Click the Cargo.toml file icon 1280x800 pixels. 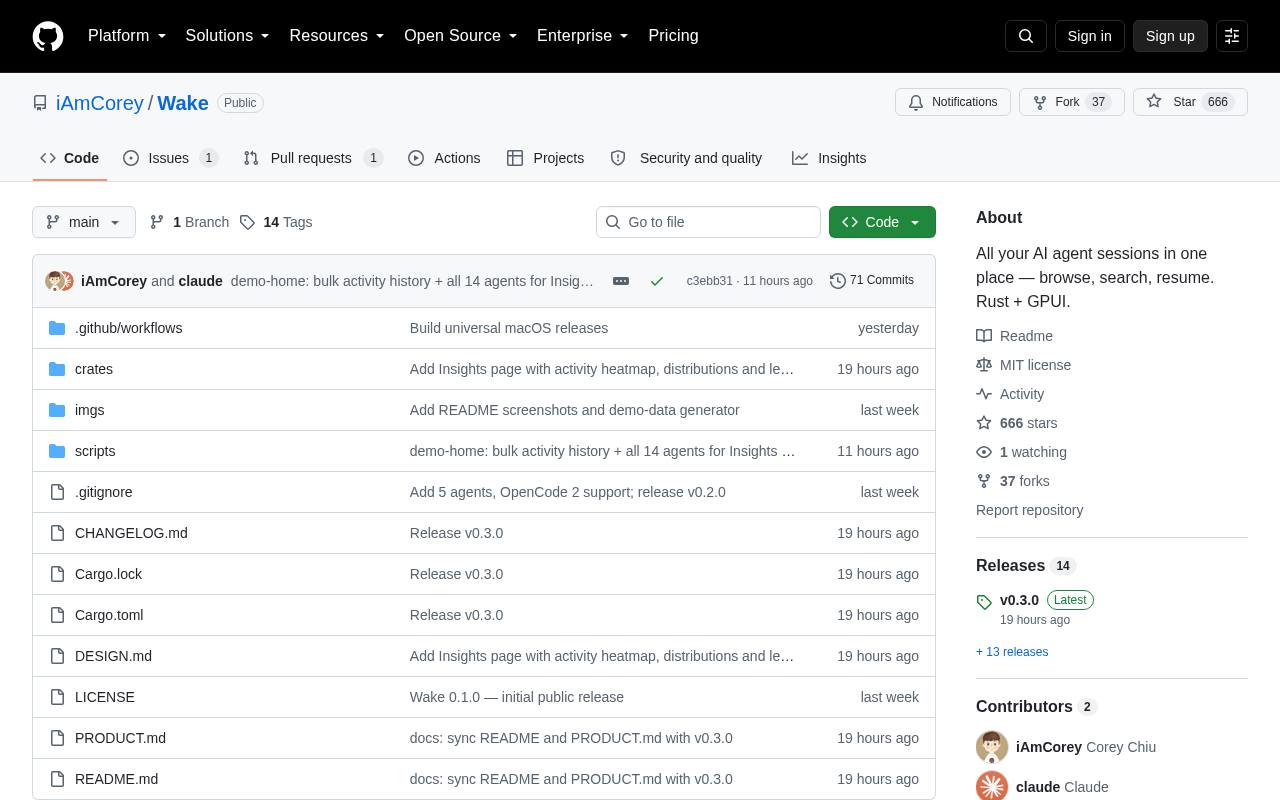point(57,615)
